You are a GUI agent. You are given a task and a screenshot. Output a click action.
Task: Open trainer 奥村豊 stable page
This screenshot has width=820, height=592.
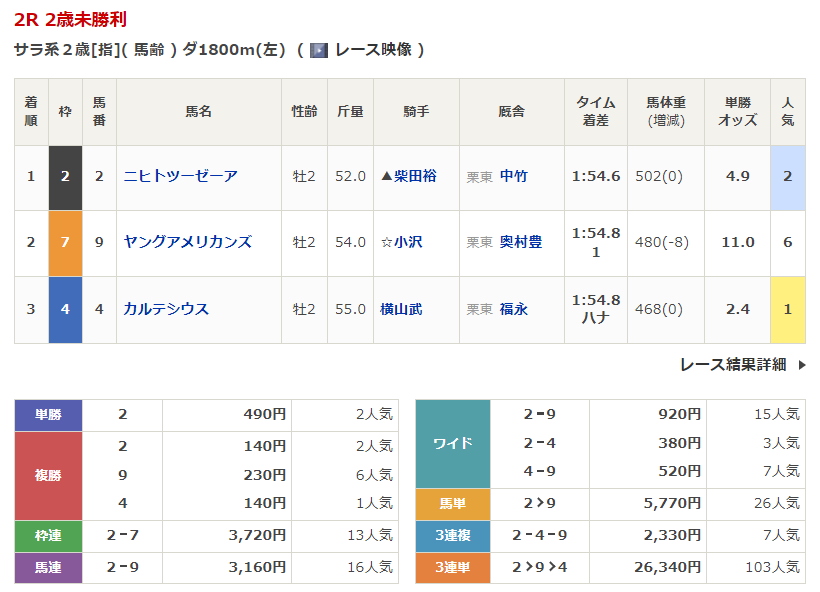[521, 242]
